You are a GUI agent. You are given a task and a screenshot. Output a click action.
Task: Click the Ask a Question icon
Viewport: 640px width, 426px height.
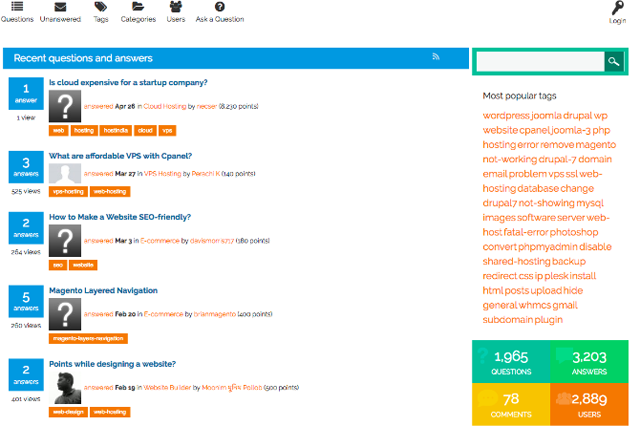coord(219,7)
